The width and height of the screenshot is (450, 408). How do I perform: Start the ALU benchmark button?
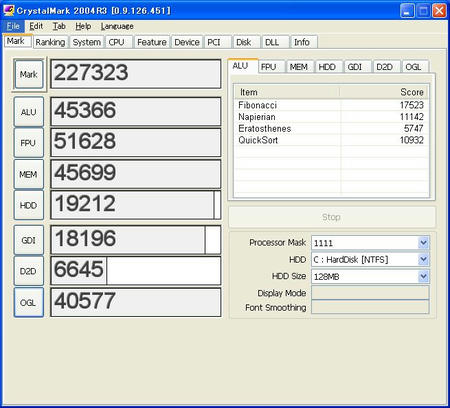29,112
